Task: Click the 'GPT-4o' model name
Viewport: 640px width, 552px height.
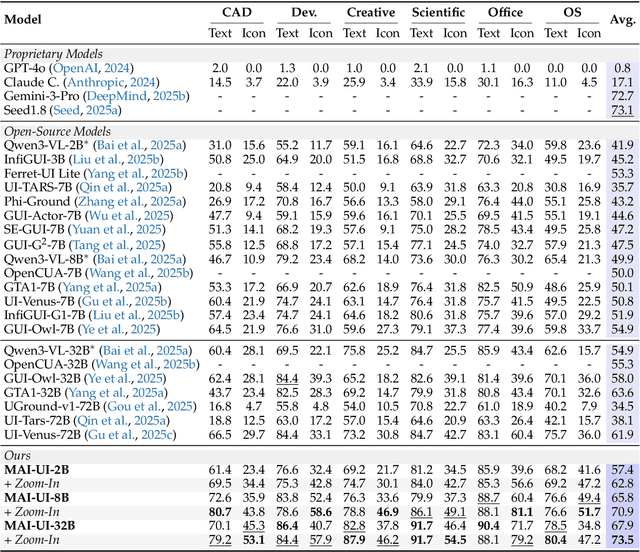Action: (x=24, y=68)
